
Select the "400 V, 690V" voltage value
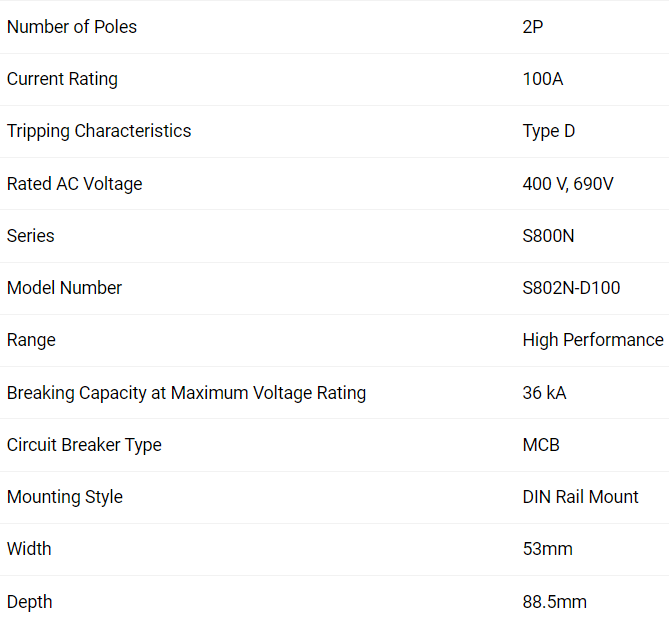pyautogui.click(x=568, y=184)
